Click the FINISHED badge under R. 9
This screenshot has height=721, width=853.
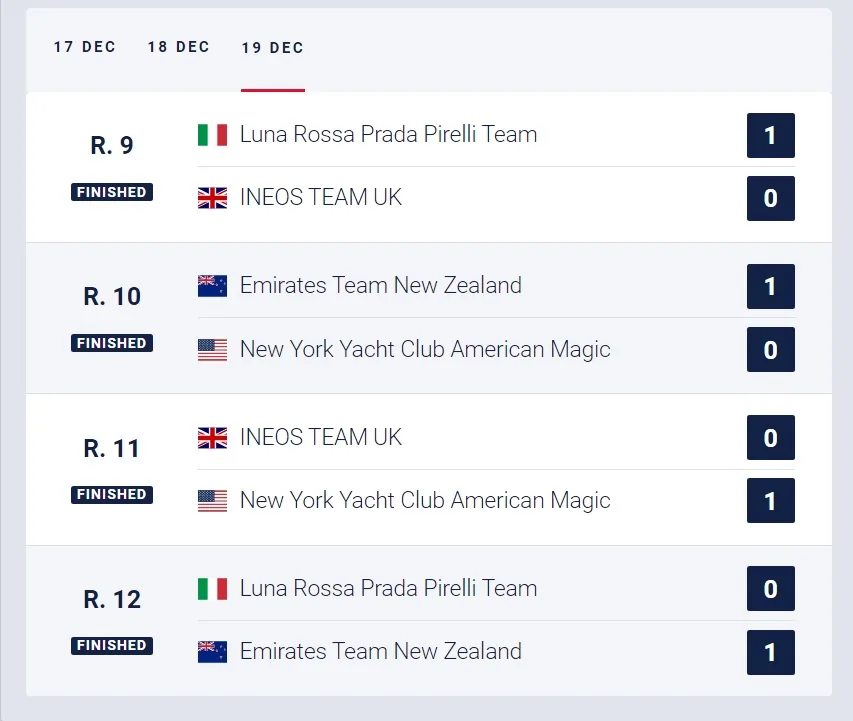click(x=112, y=192)
